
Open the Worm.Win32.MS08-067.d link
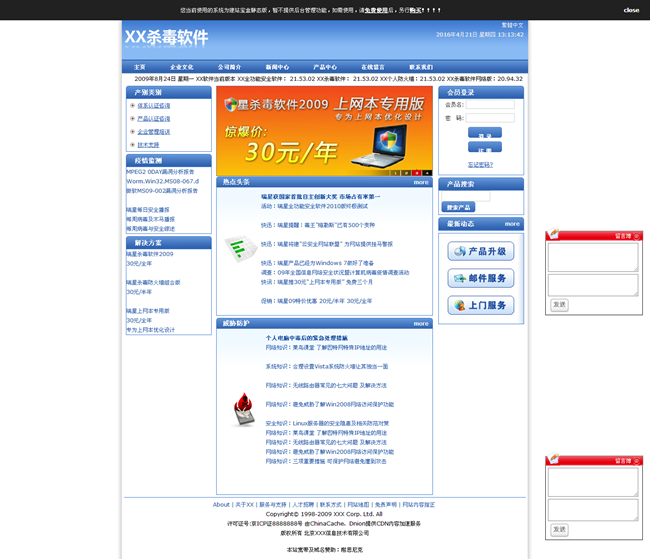[162, 181]
